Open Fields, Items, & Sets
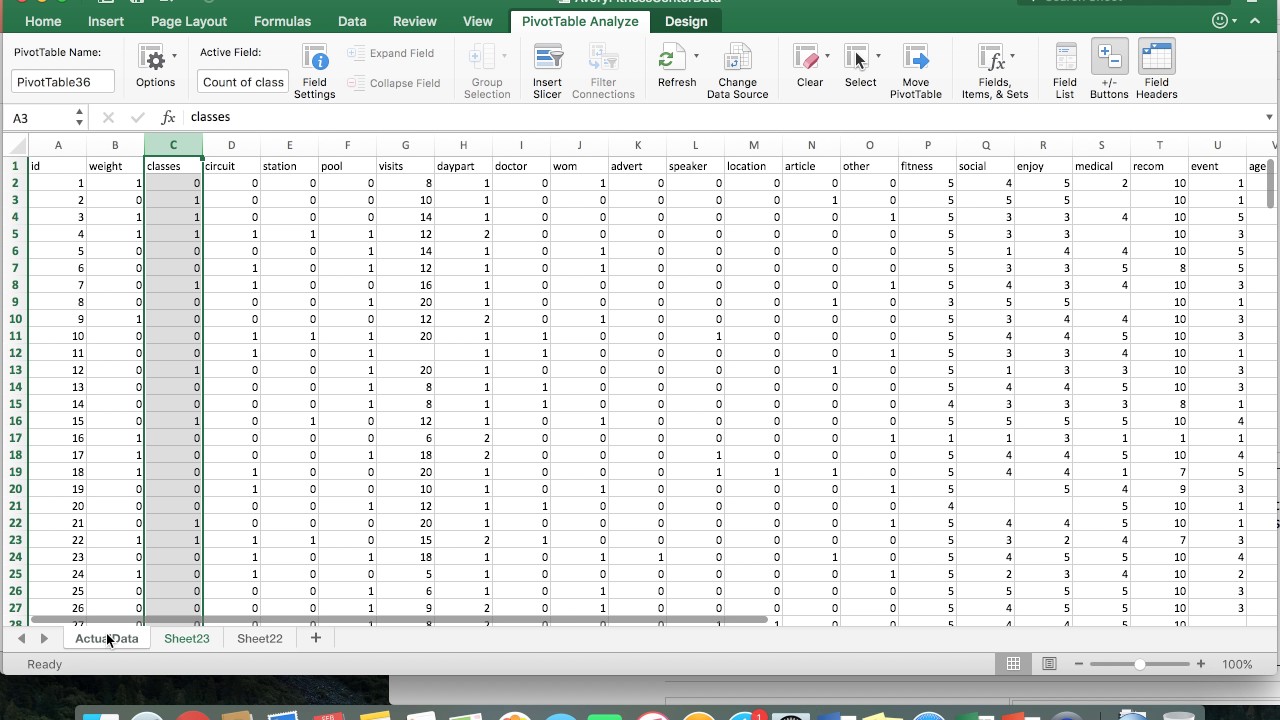The image size is (1280, 720). coord(994,71)
